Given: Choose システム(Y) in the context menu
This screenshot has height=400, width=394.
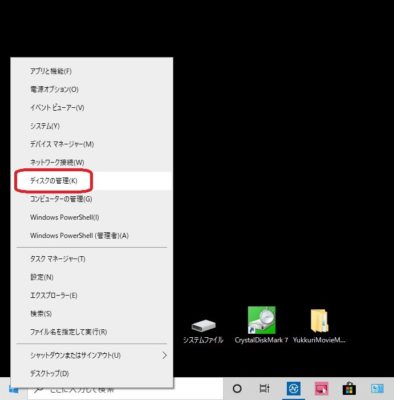Looking at the screenshot, I should (92, 126).
